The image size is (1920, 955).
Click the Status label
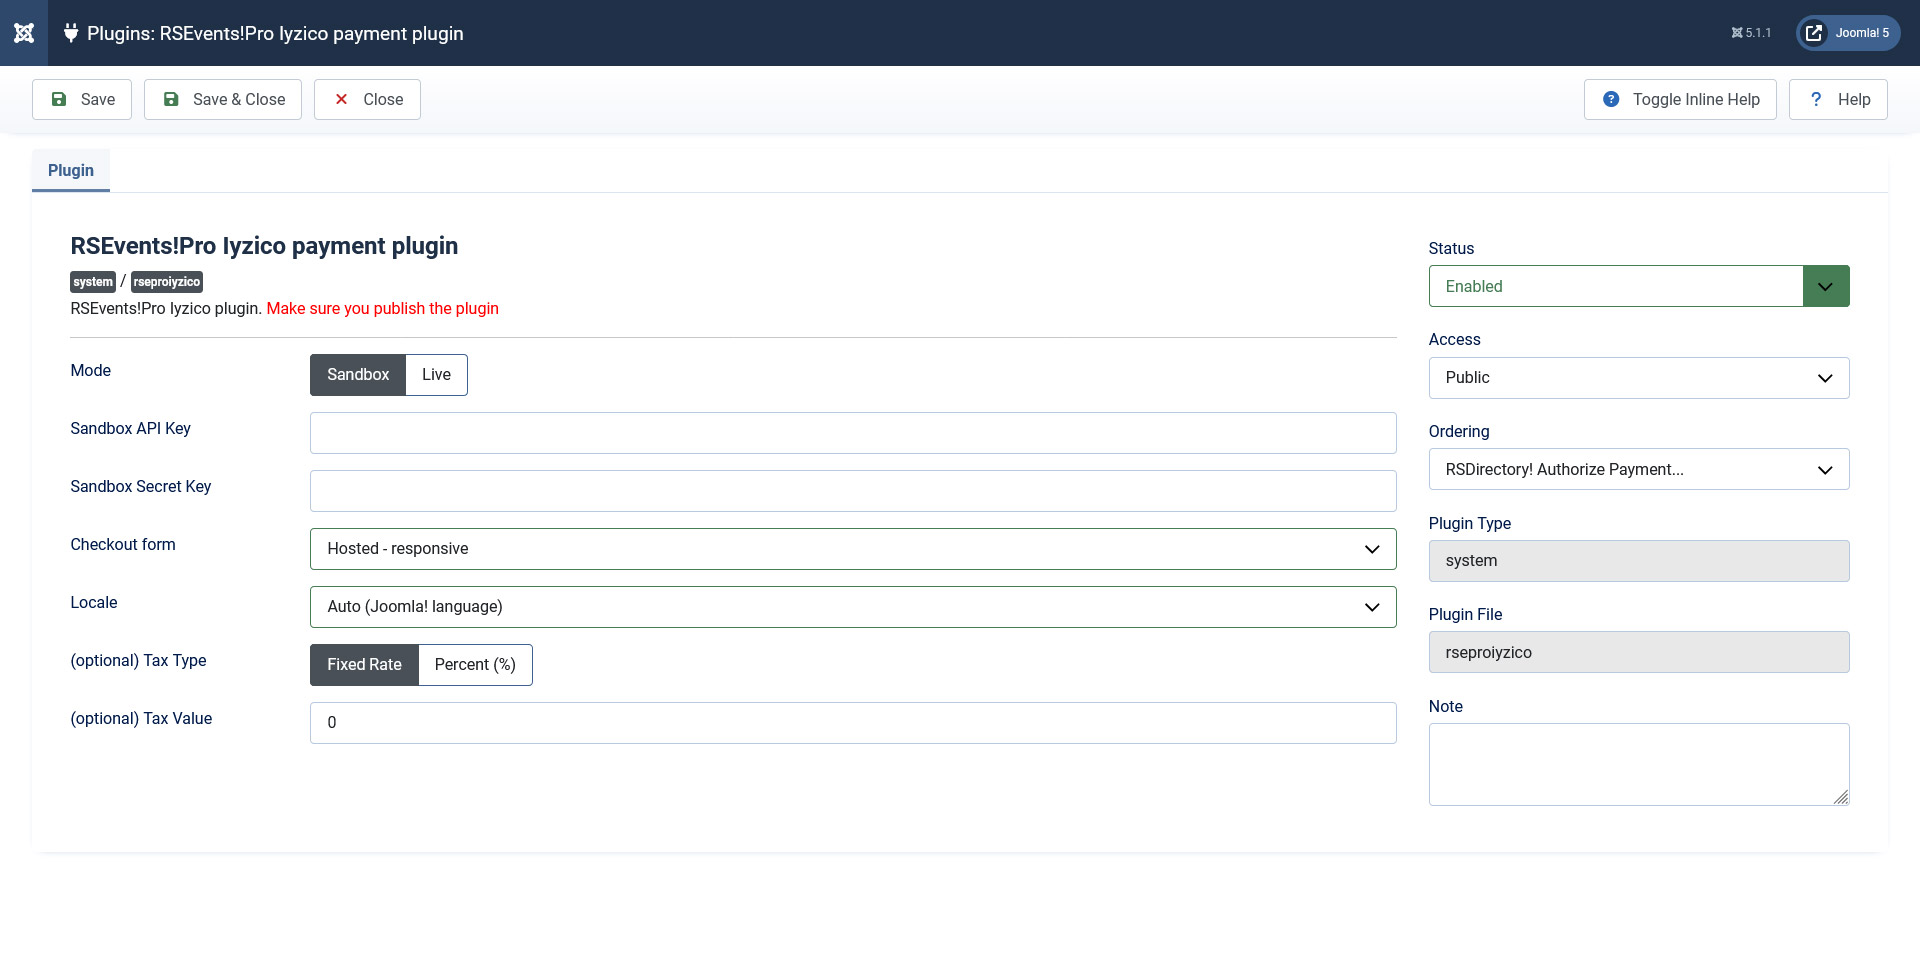(1452, 248)
